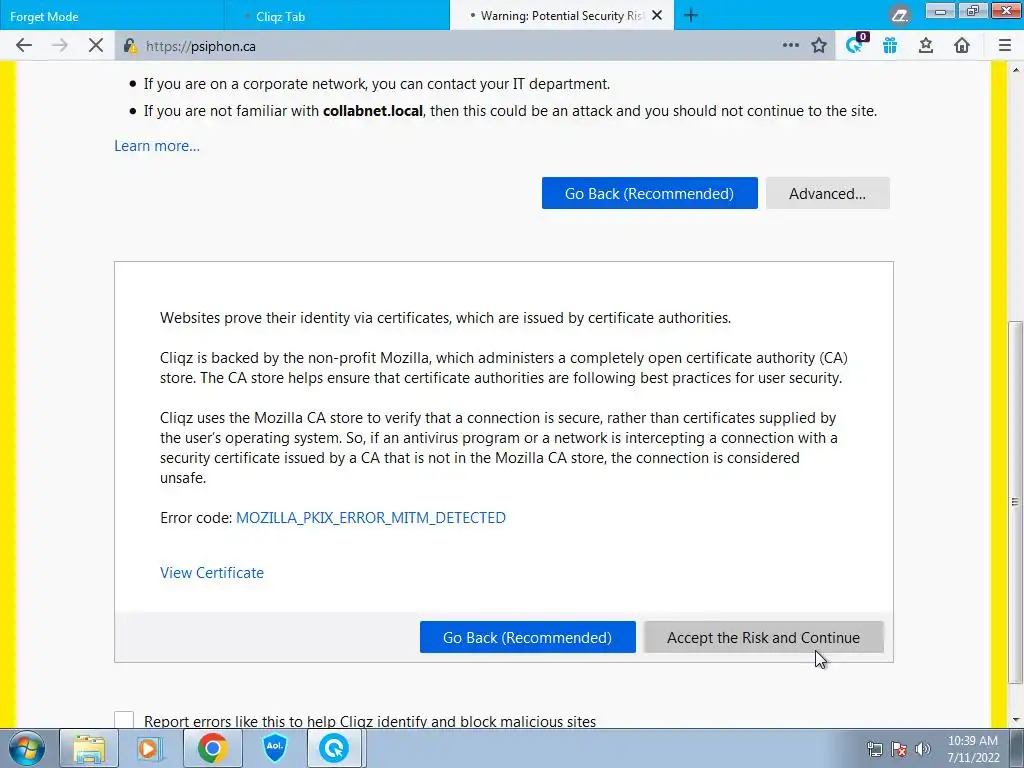Click Go Back (Recommended) in advanced panel

click(528, 637)
